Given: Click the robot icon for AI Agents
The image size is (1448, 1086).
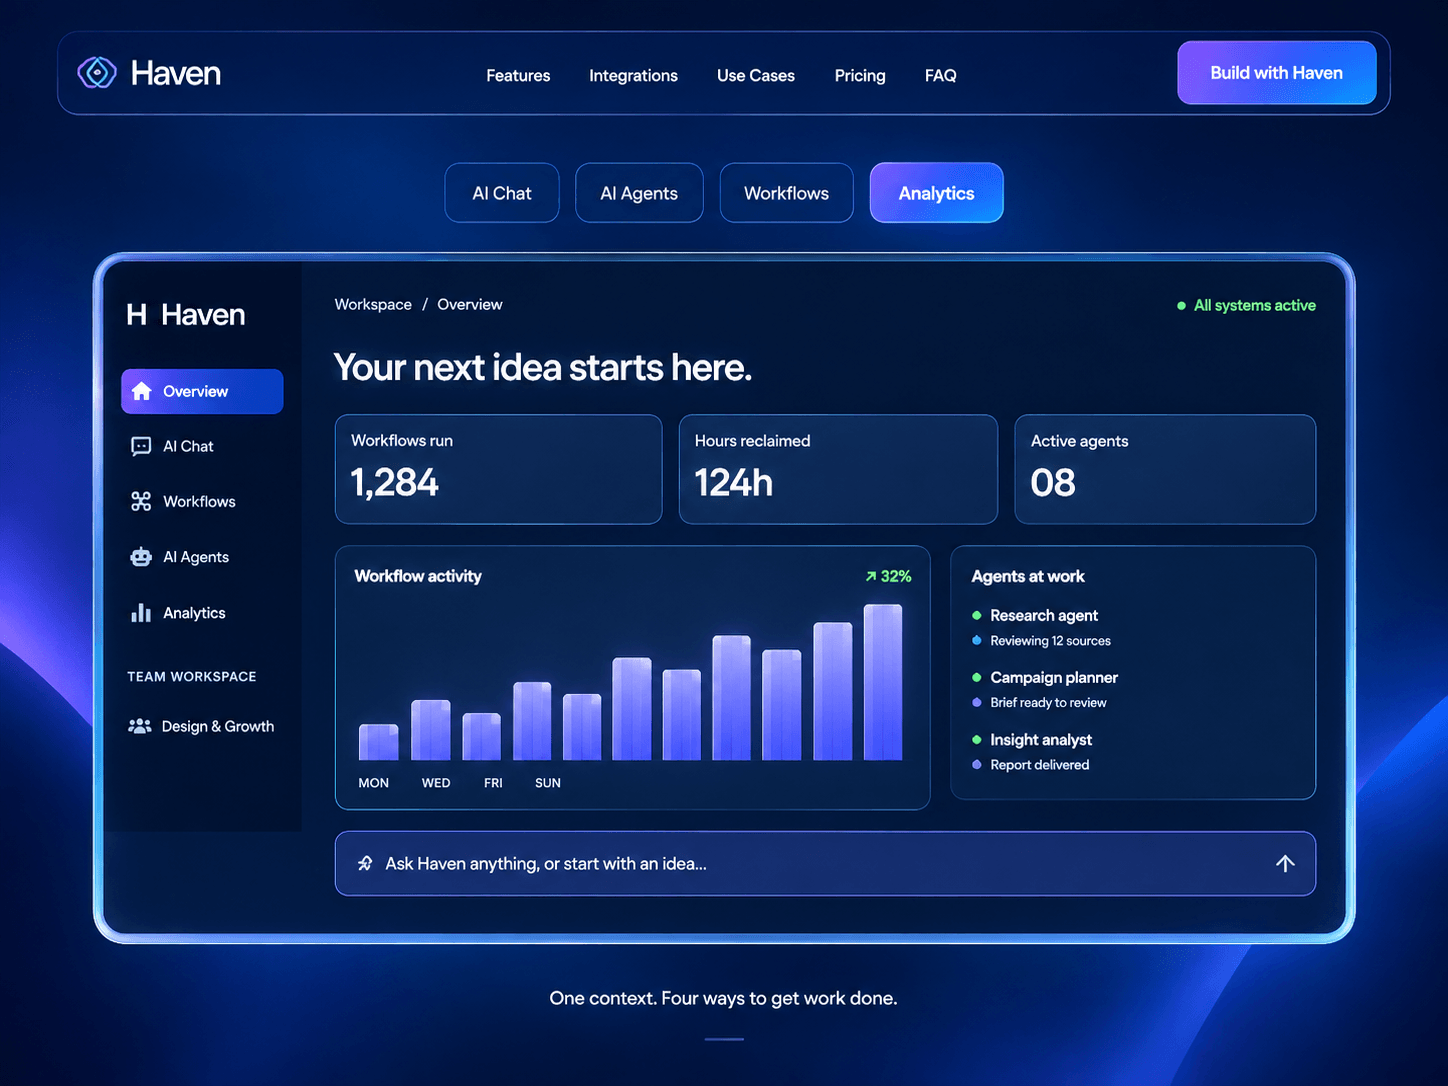Looking at the screenshot, I should tap(141, 557).
